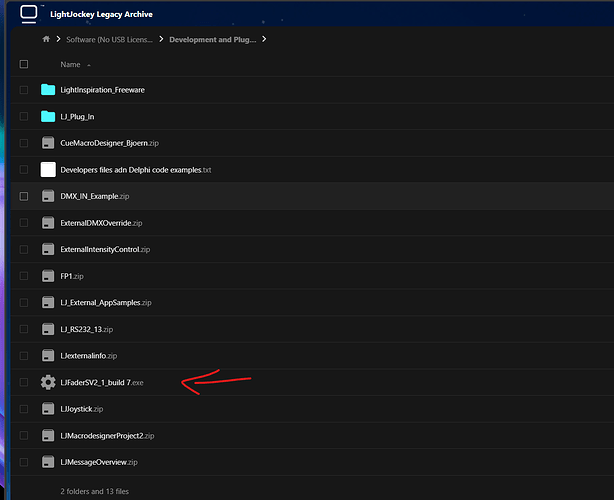Select LJ_External_AppSamples.zip file name

[x=106, y=303]
